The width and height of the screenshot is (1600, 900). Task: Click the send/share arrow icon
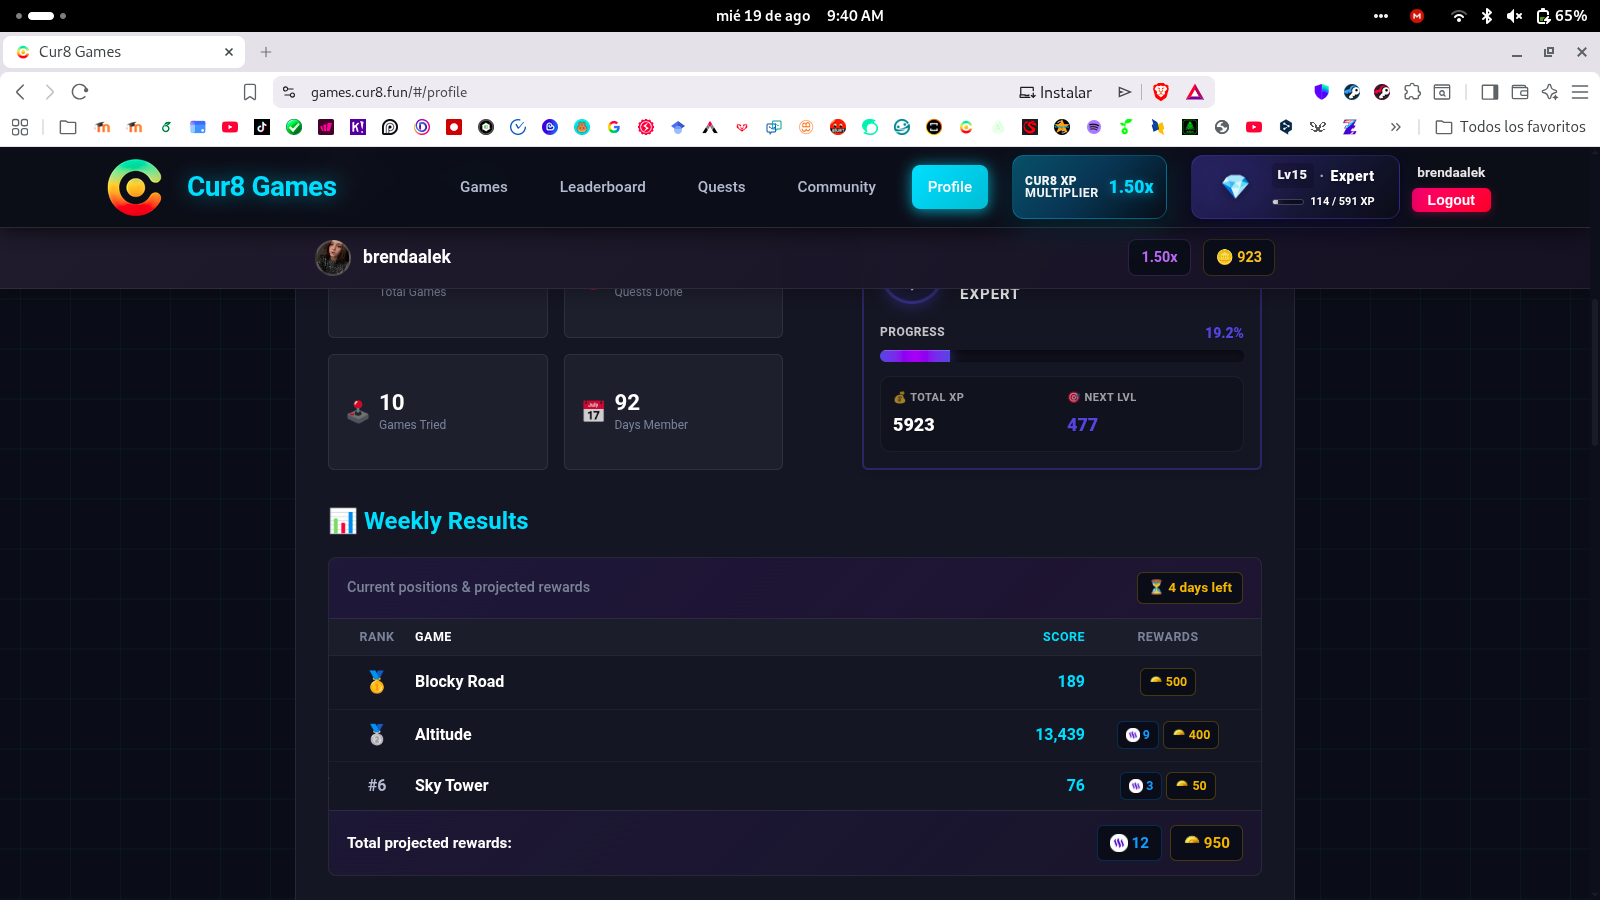(1125, 92)
